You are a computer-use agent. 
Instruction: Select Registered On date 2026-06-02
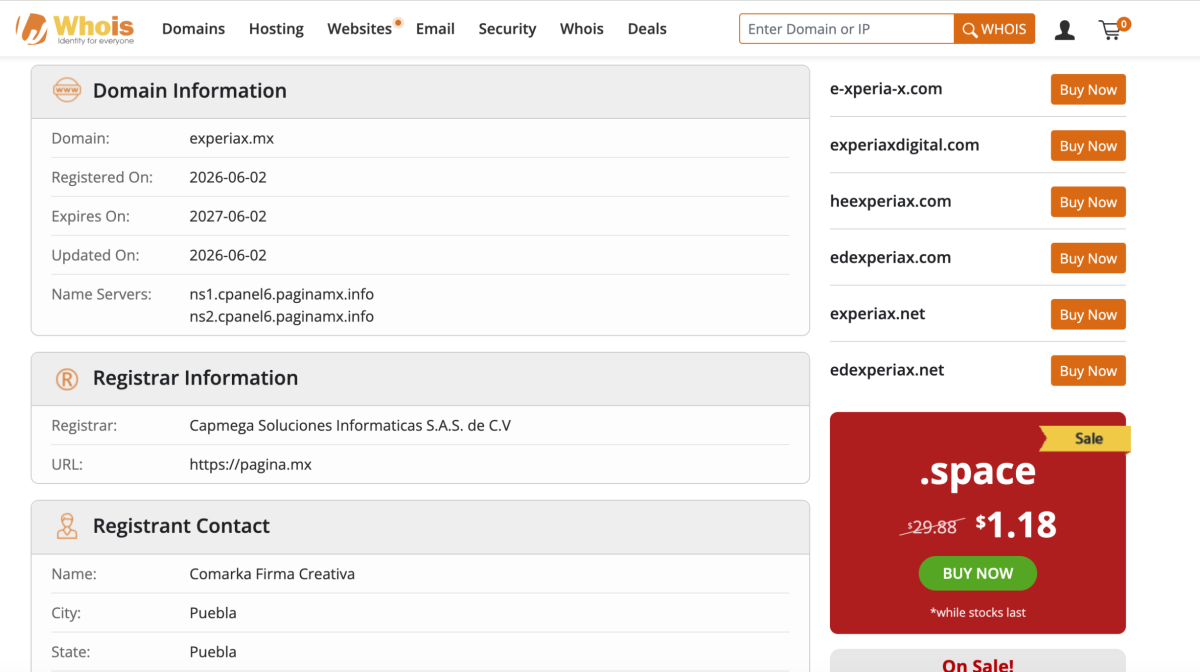(228, 177)
